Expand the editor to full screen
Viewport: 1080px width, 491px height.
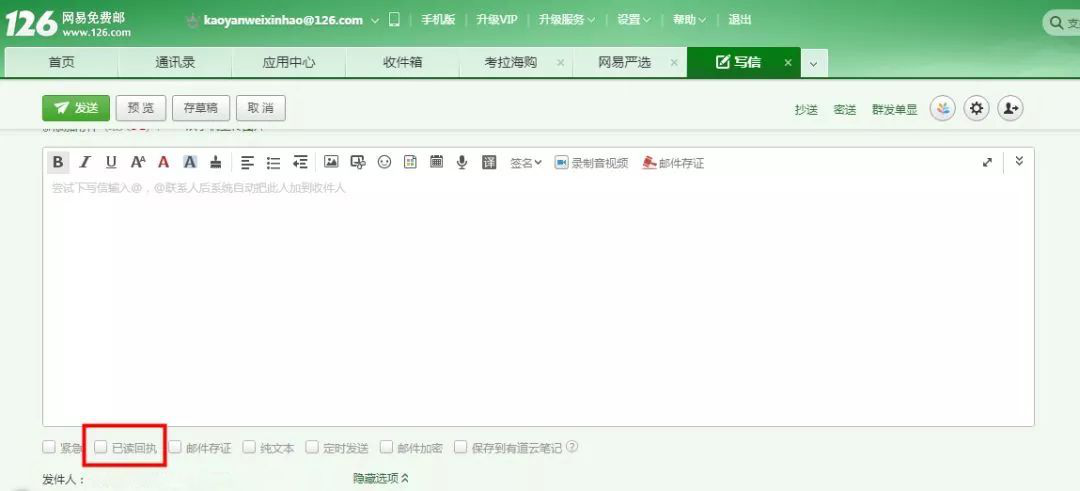[987, 162]
